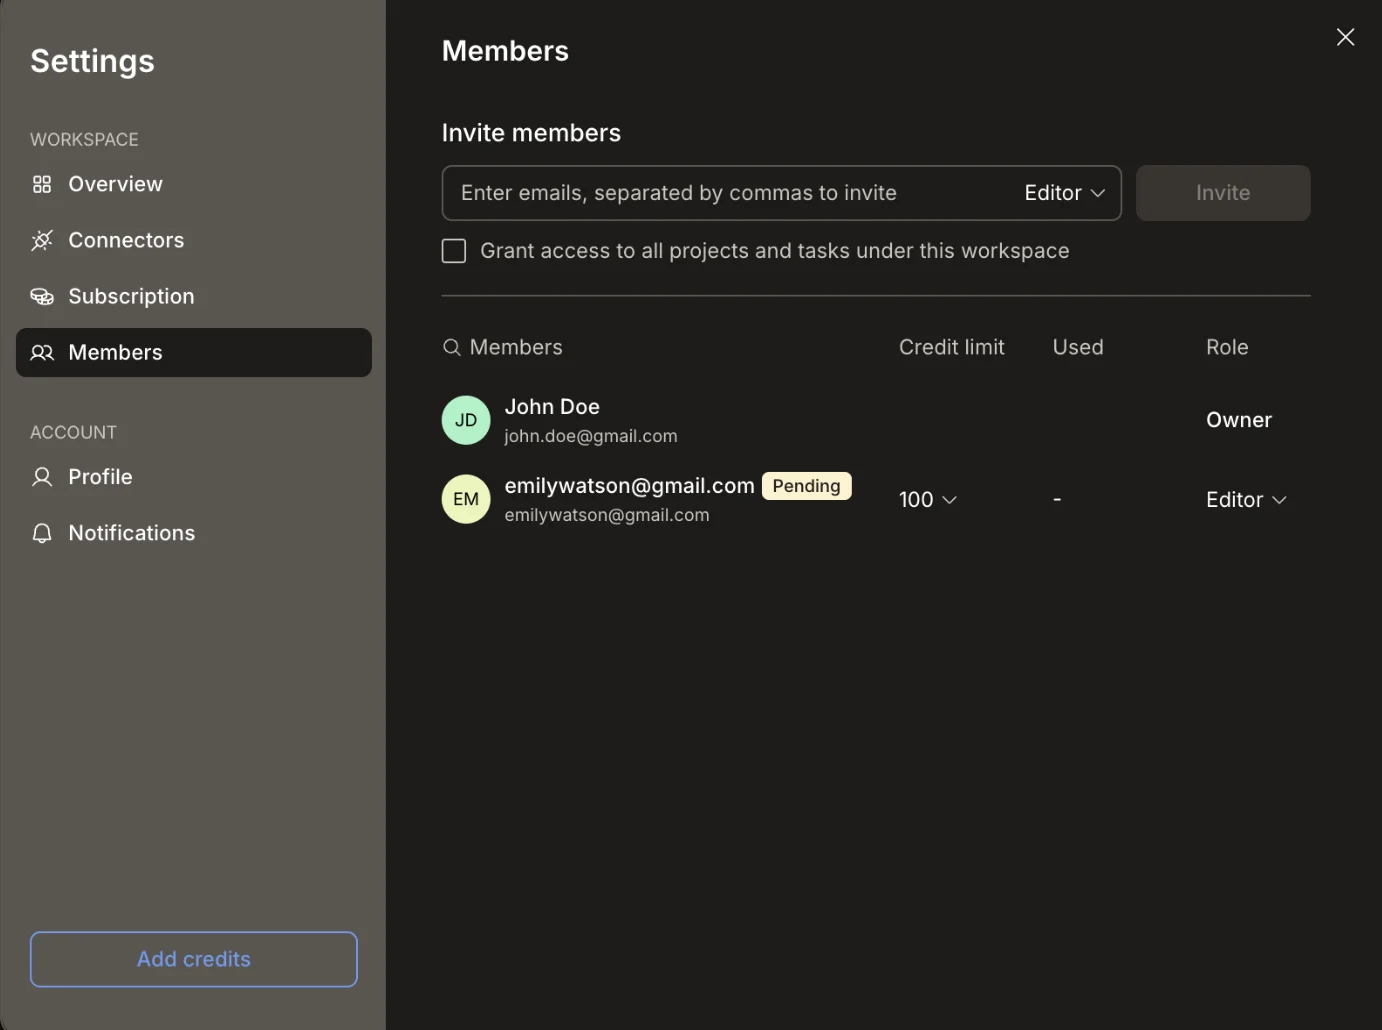Click the search magnifier icon in members list
This screenshot has width=1382, height=1030.
452,347
